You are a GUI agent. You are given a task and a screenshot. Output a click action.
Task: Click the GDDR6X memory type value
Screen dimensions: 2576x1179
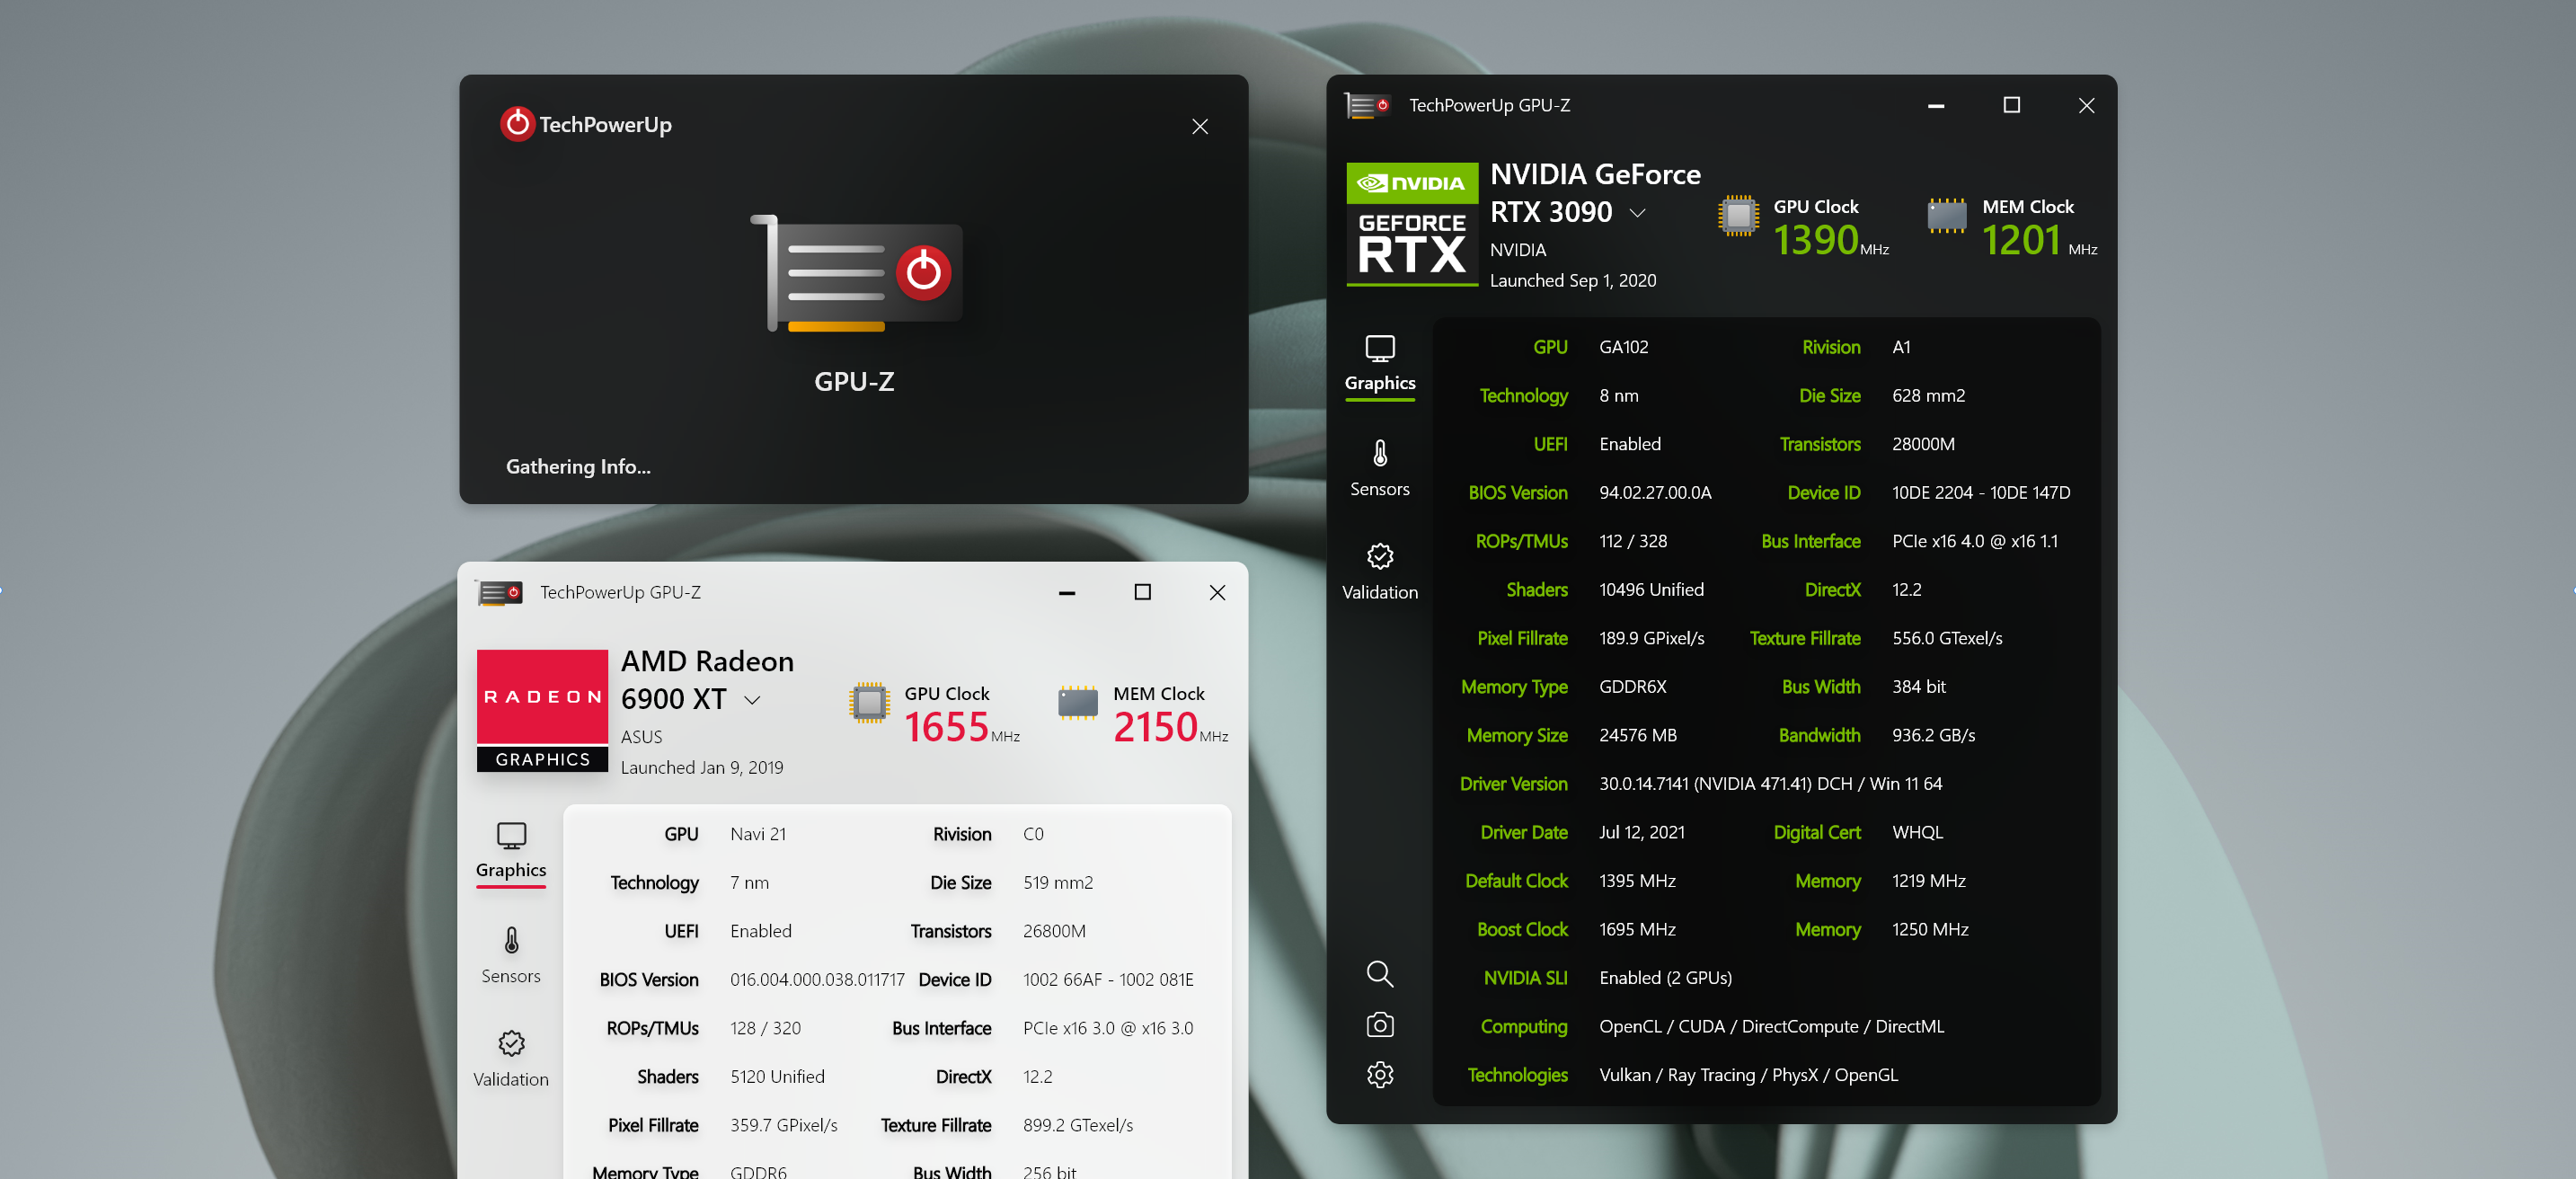click(1632, 686)
